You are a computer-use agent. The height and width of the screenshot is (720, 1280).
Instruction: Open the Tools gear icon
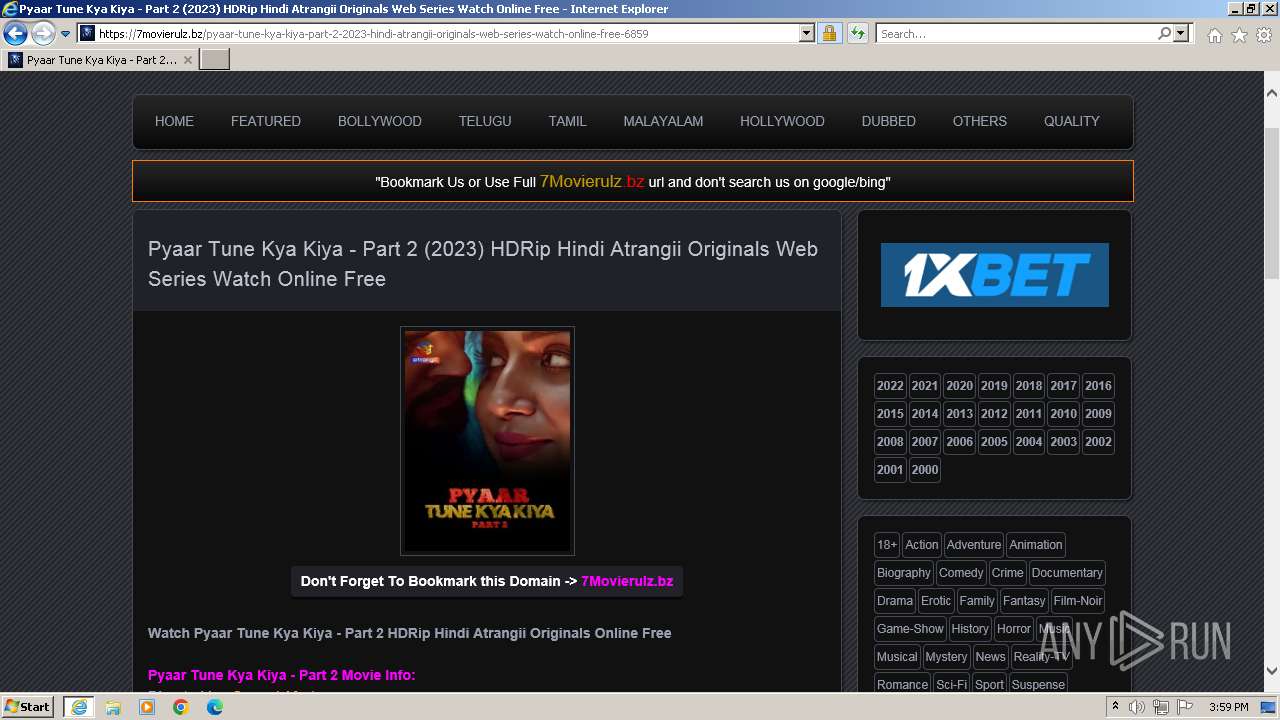[1264, 35]
